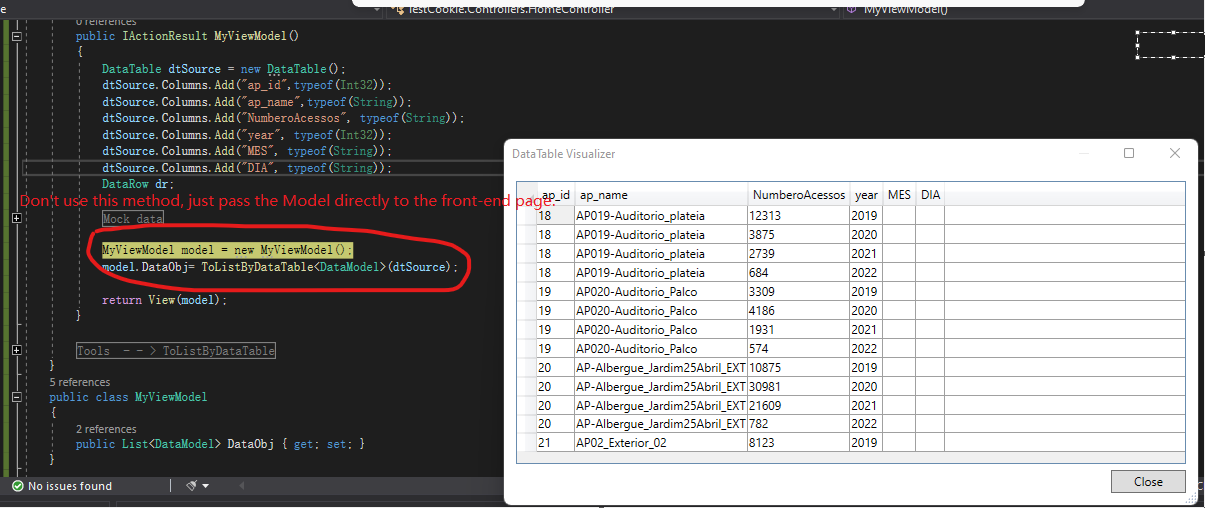Click the Columns.Add("DIA") code line
The height and width of the screenshot is (508, 1205).
[247, 168]
